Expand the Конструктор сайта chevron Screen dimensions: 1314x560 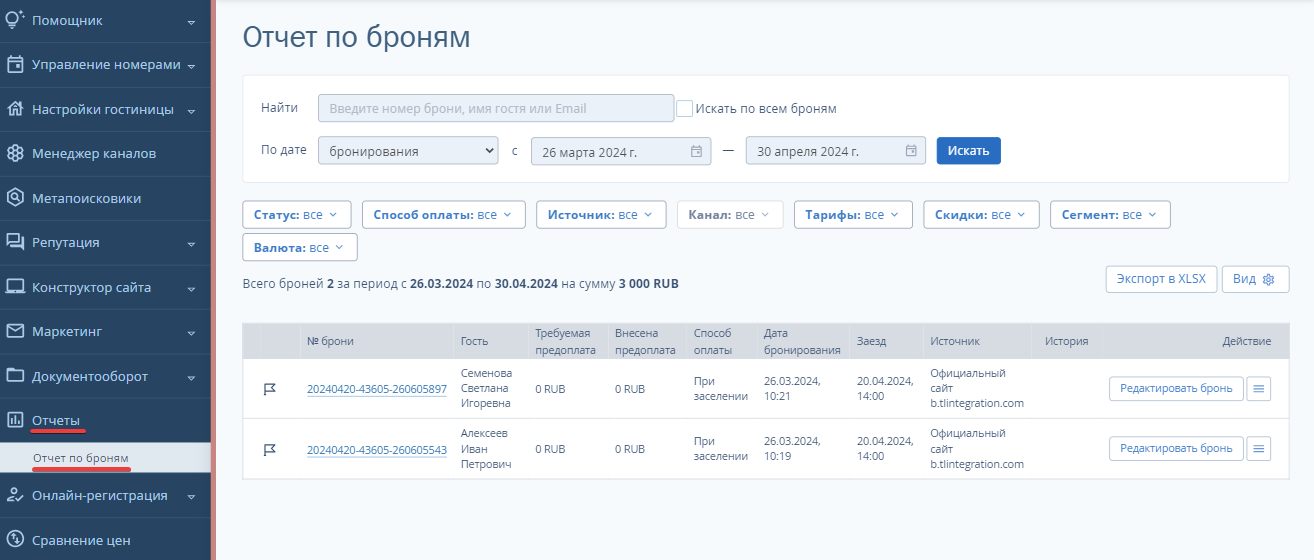(191, 288)
